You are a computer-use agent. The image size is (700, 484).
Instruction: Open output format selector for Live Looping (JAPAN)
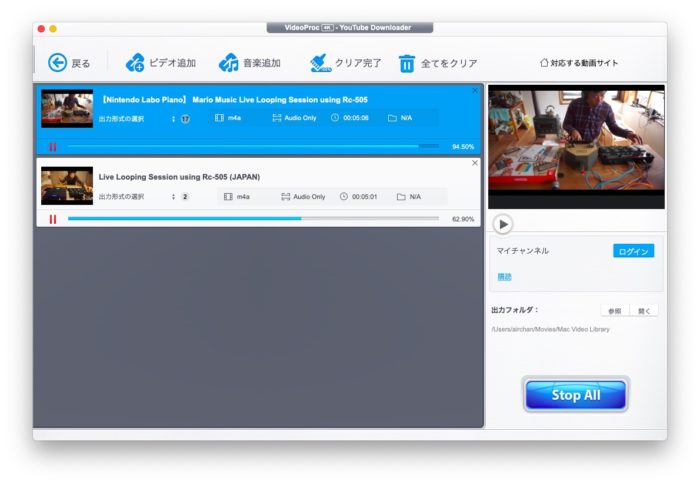[x=173, y=196]
